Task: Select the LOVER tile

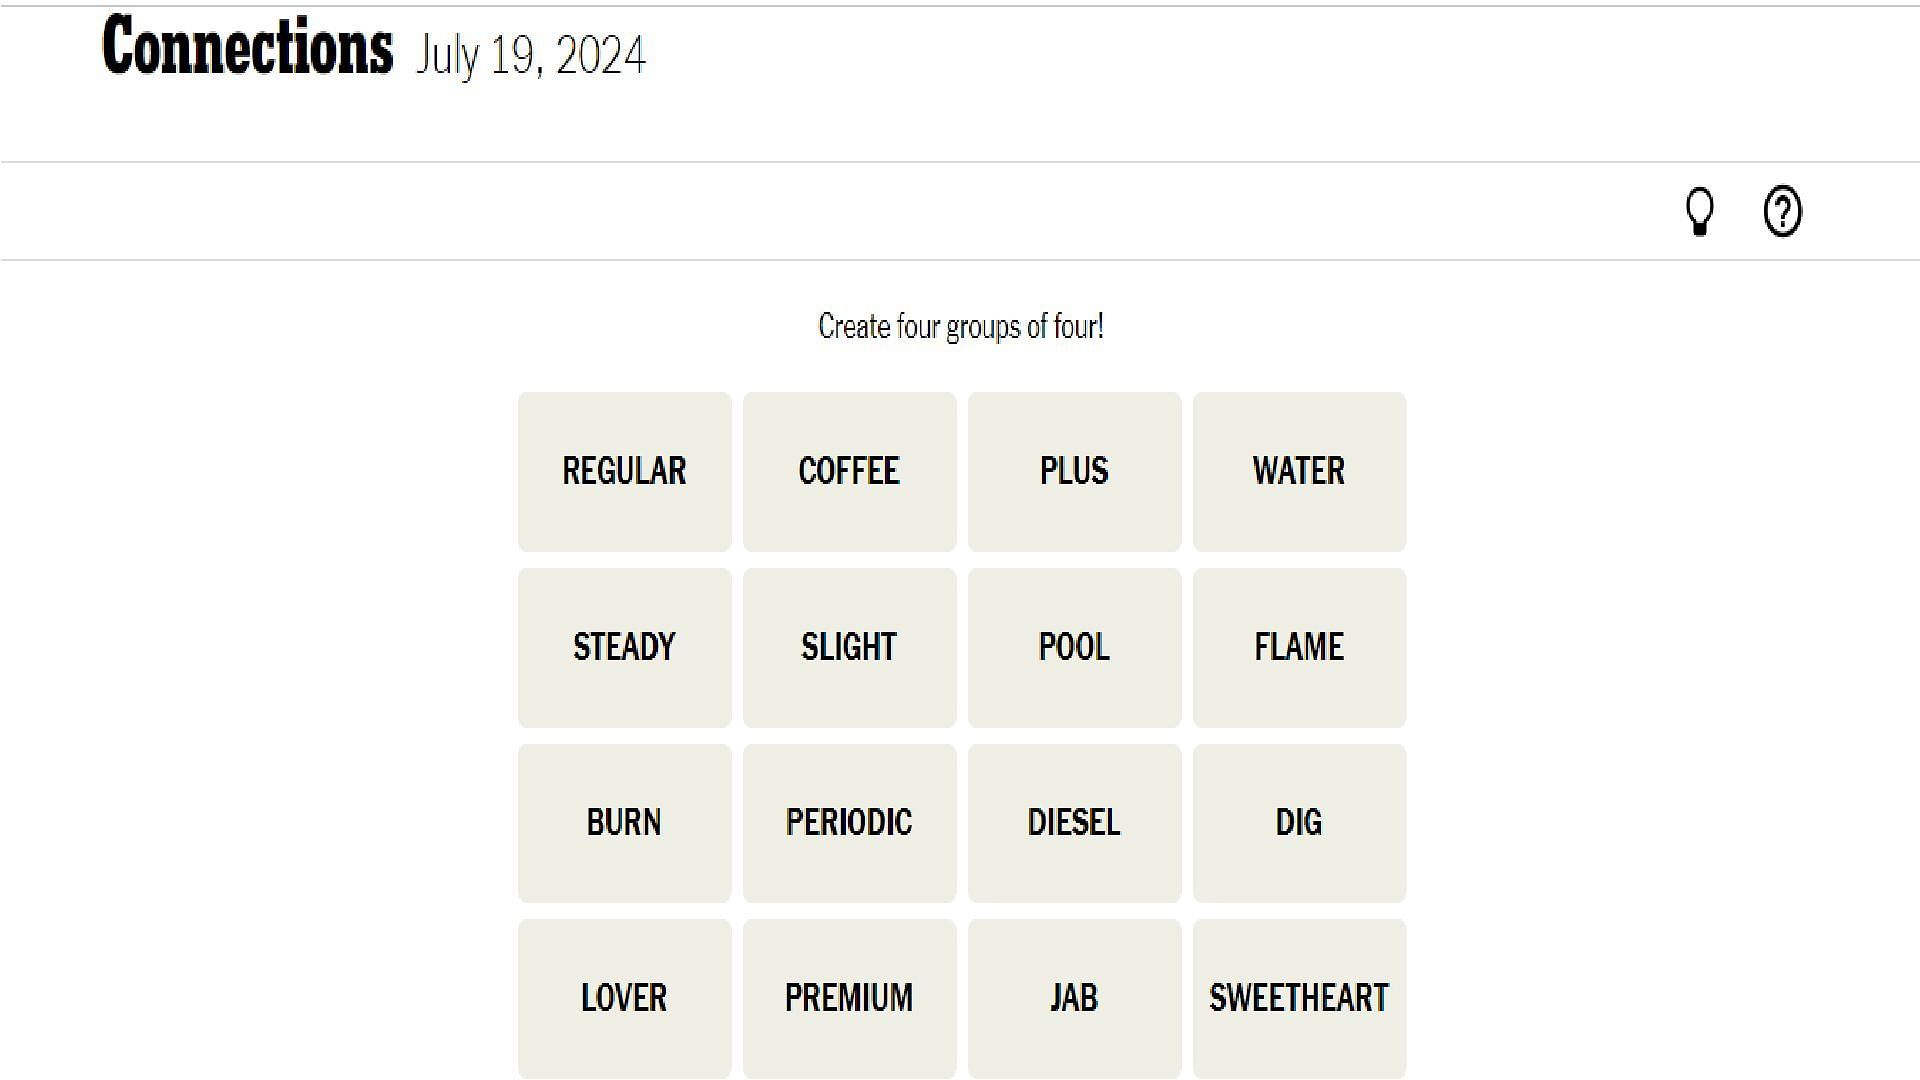Action: (624, 996)
